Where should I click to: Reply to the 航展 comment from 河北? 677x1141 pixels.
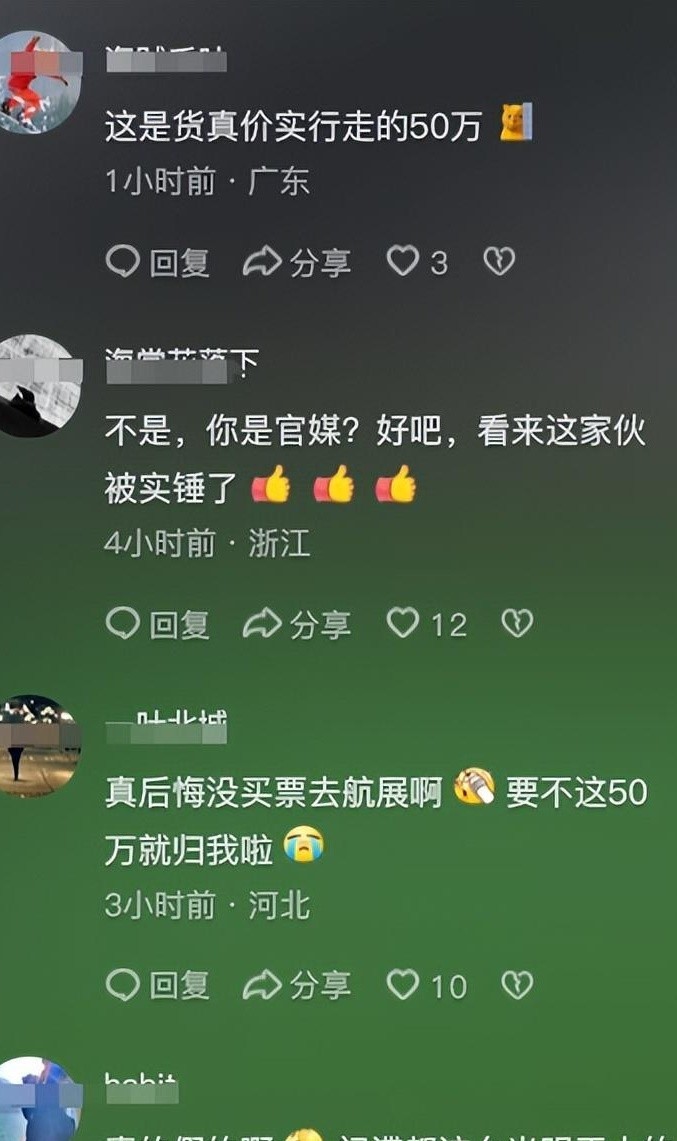pos(158,986)
